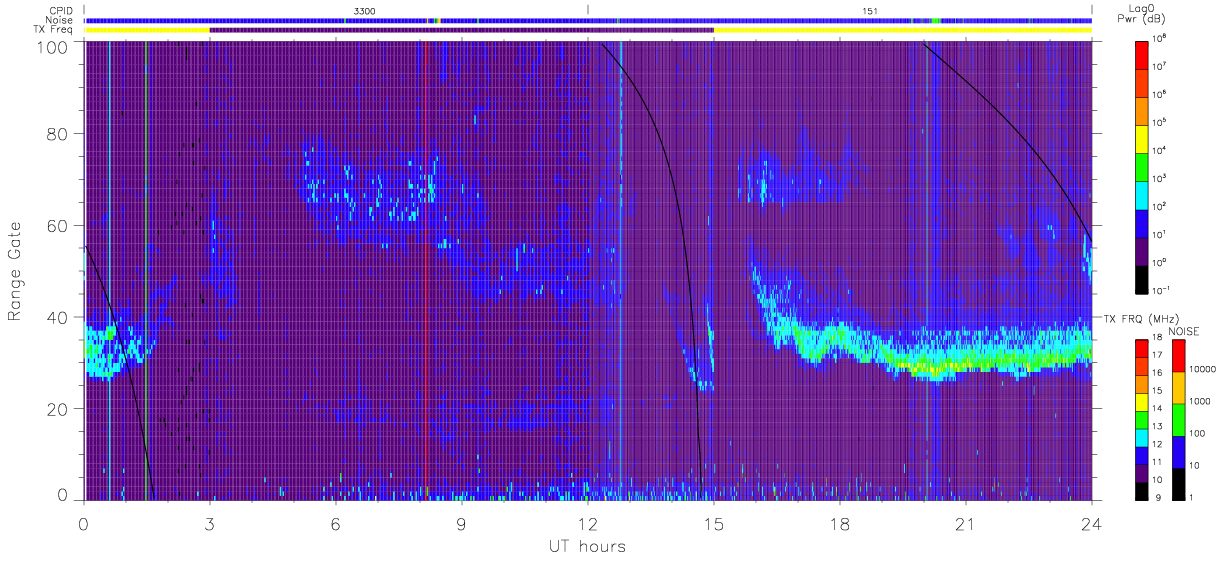Click the 'Lag0 Pwr (dB)' colorbar title
The width and height of the screenshot is (1228, 567).
pos(1143,13)
